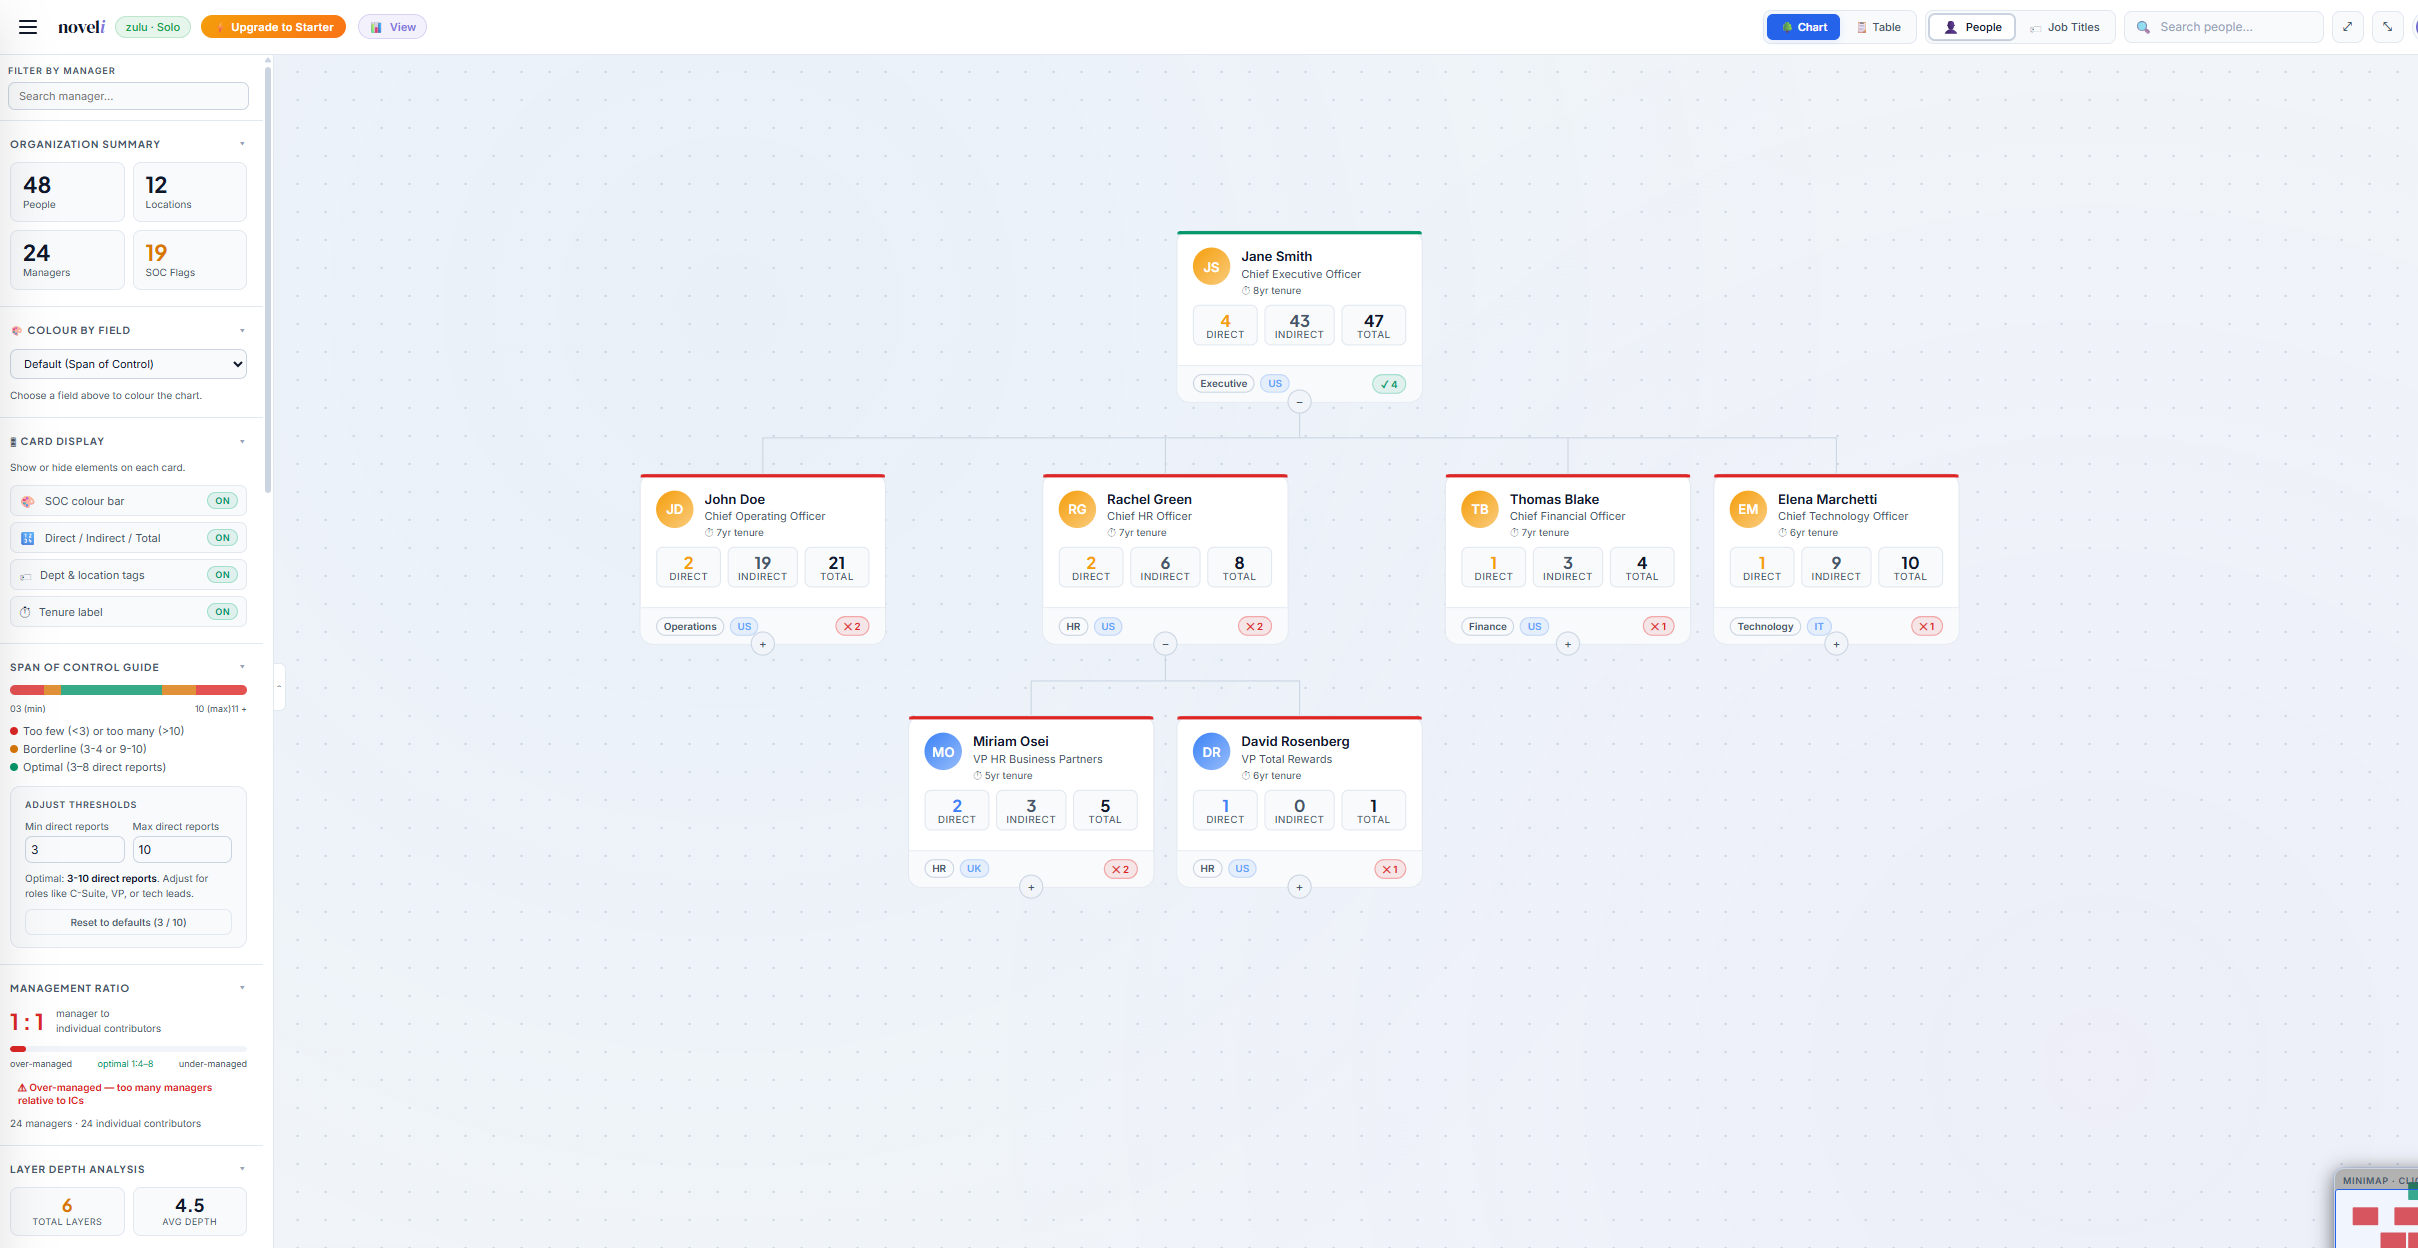Viewport: 2418px width, 1248px height.
Task: Click the x2 flag badge on Rachel Green
Action: click(x=1254, y=626)
